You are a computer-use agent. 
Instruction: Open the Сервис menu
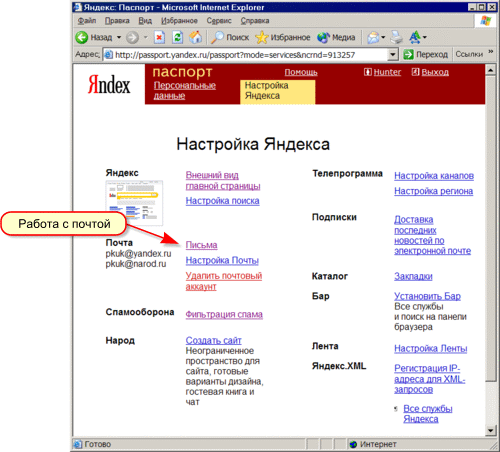(x=219, y=21)
